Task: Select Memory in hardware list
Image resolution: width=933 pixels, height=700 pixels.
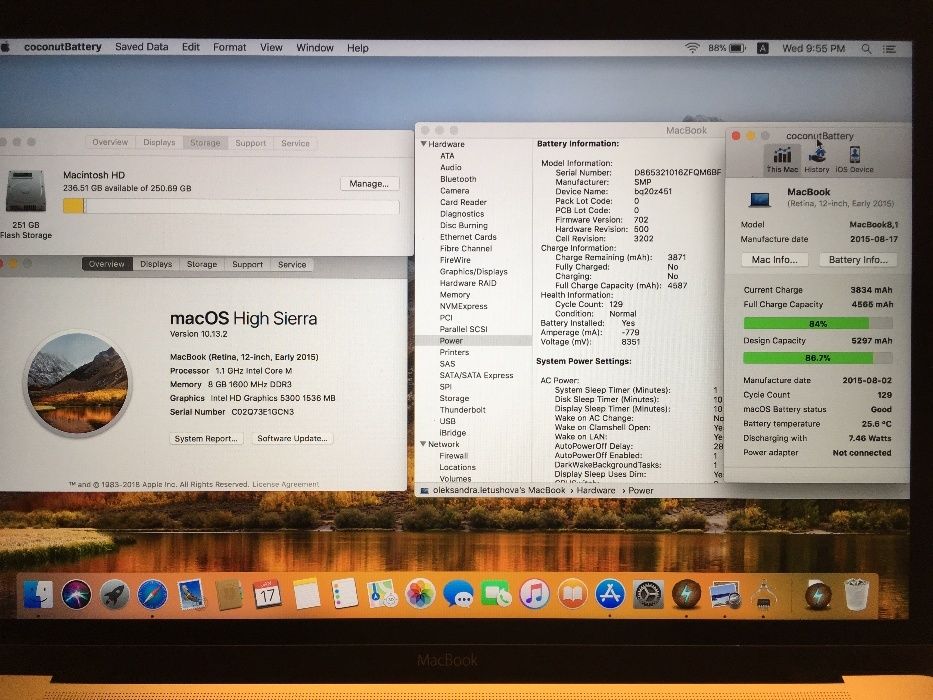Action: click(455, 295)
